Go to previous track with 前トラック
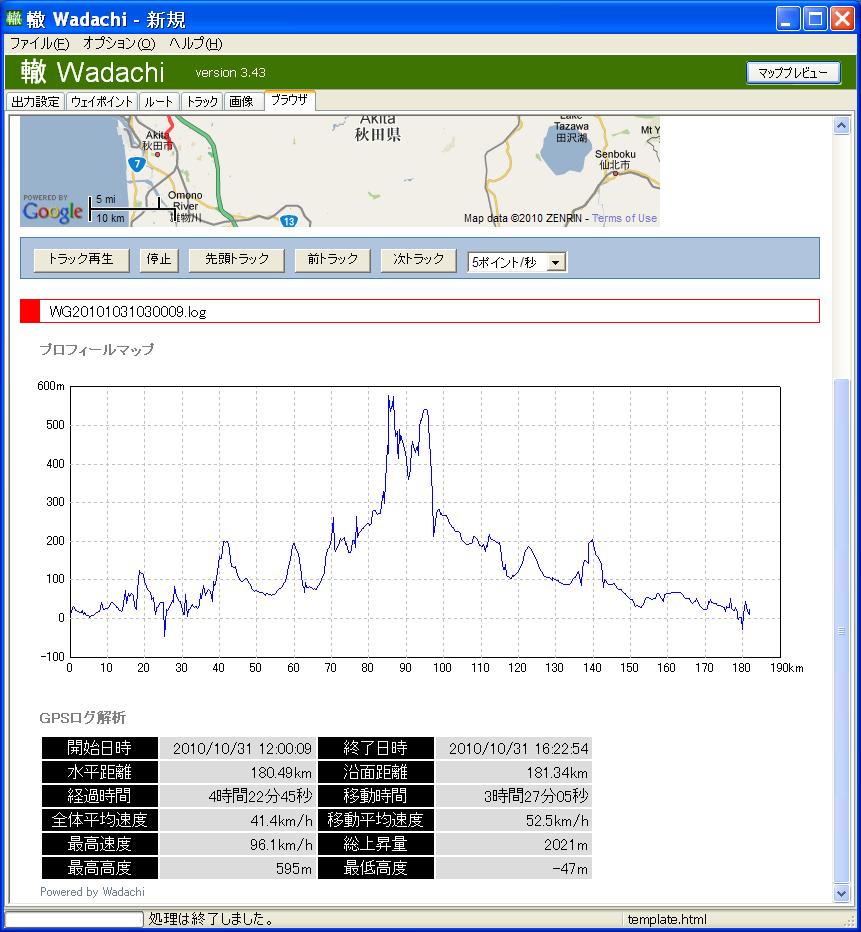Viewport: 861px width, 932px height. (333, 260)
